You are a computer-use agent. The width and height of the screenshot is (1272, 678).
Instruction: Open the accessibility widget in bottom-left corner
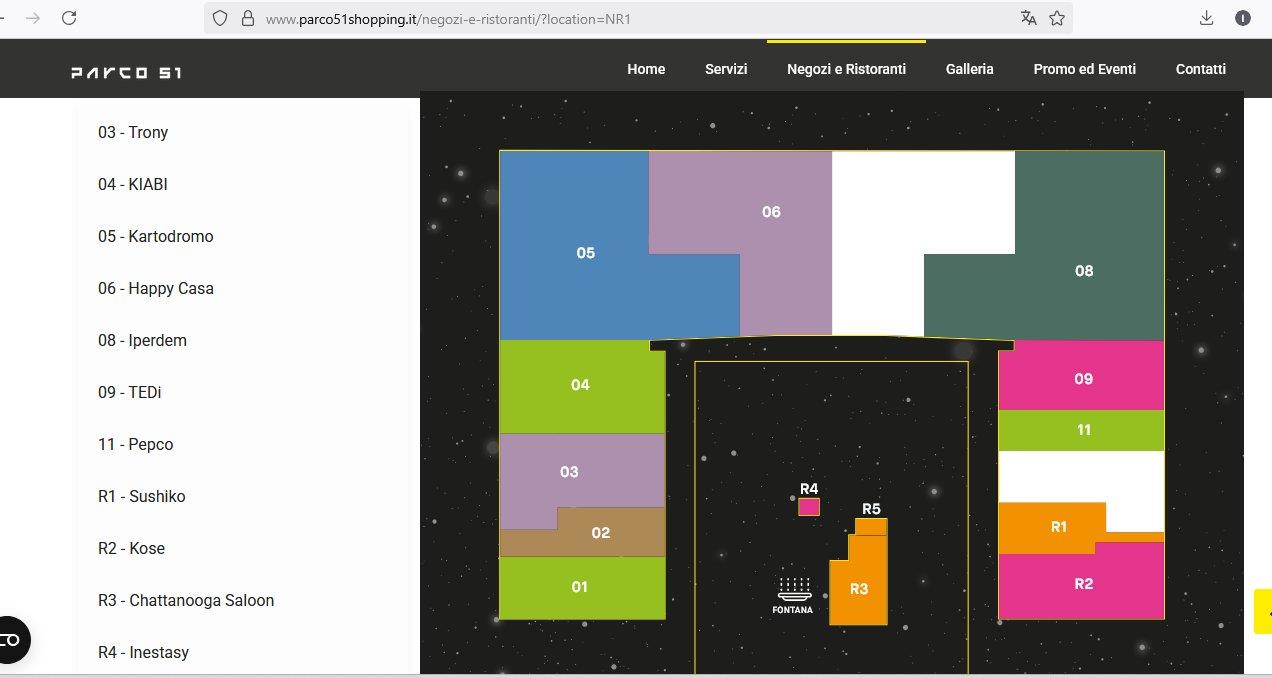point(12,639)
